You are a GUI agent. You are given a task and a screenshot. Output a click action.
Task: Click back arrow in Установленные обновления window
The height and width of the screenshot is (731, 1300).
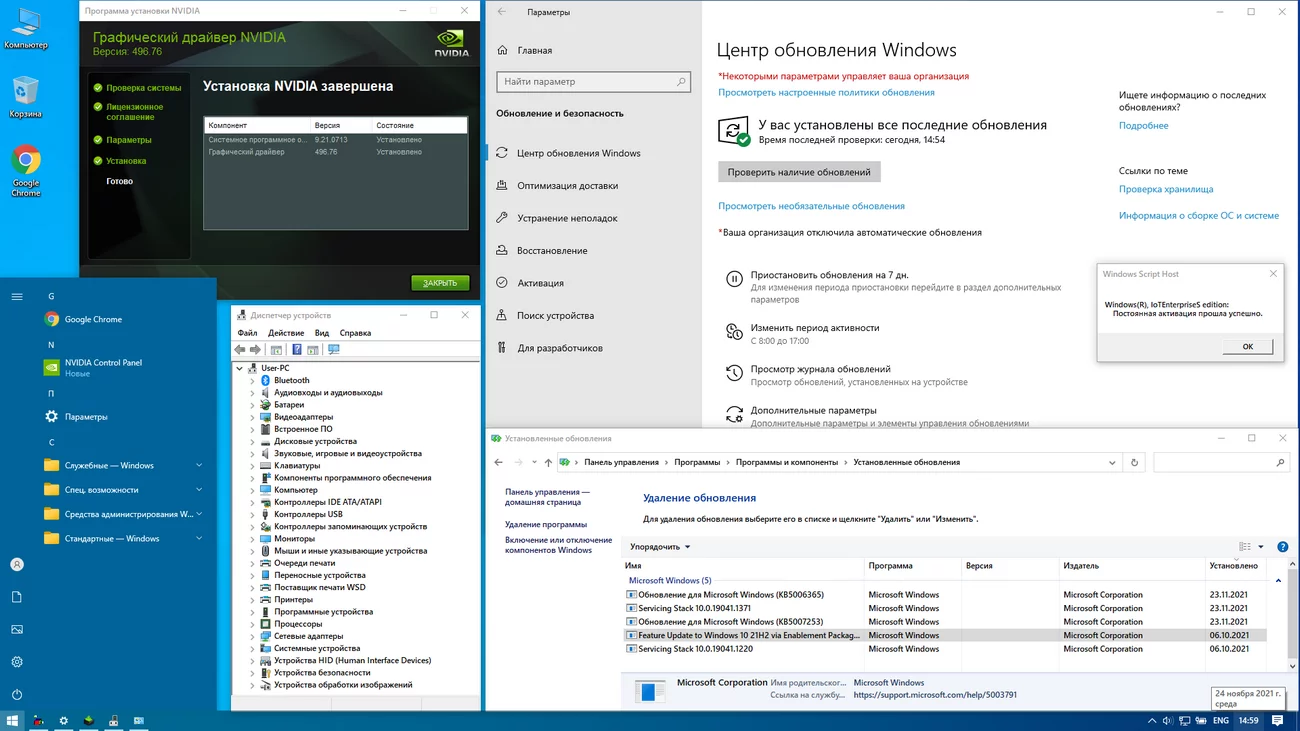(x=499, y=463)
